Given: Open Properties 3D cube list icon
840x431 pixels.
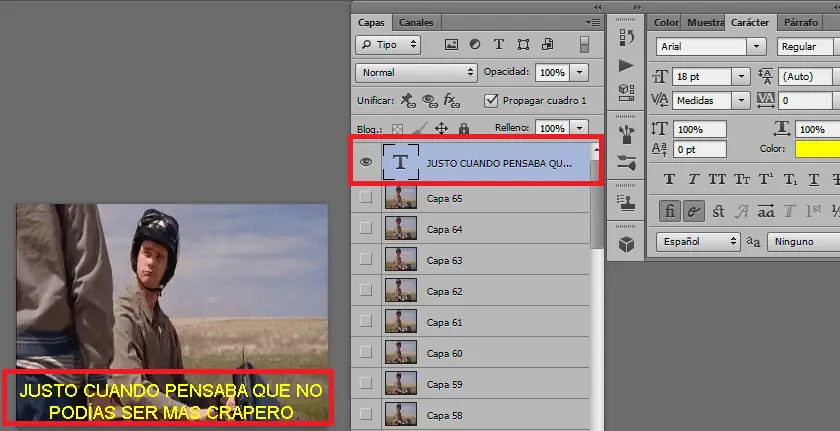Looking at the screenshot, I should [626, 92].
